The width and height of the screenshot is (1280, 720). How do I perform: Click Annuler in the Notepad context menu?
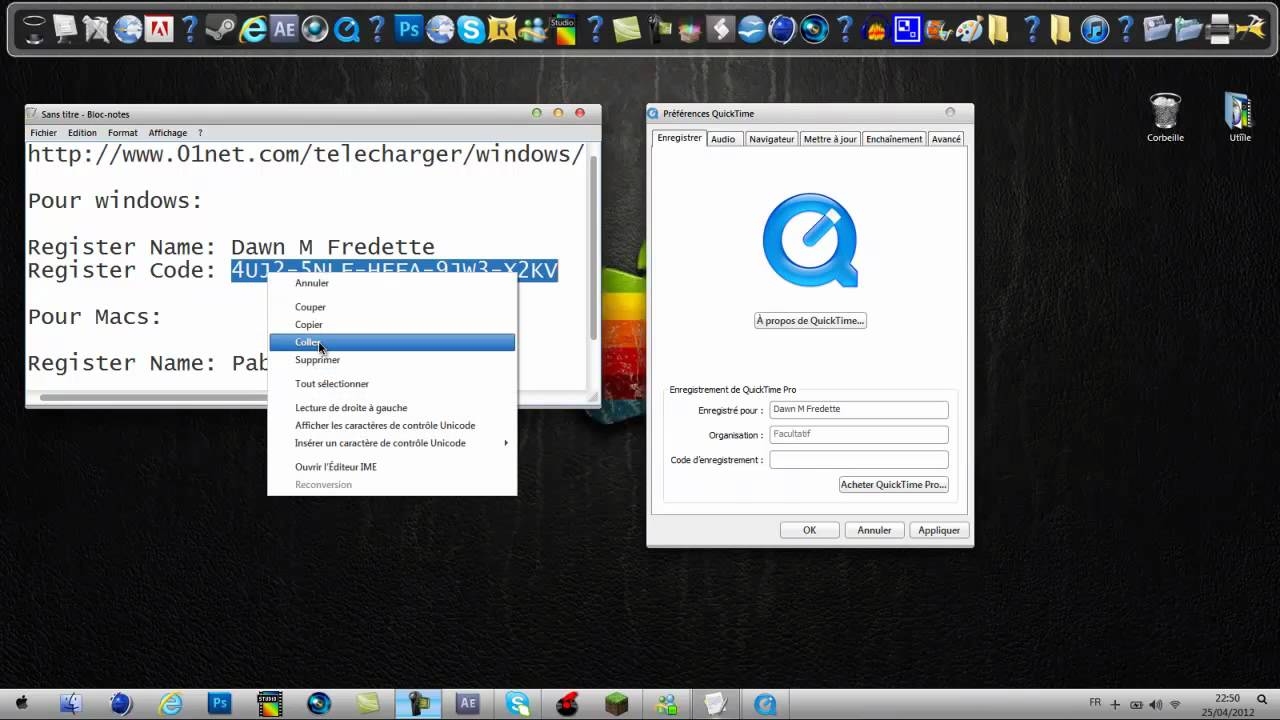[392, 283]
